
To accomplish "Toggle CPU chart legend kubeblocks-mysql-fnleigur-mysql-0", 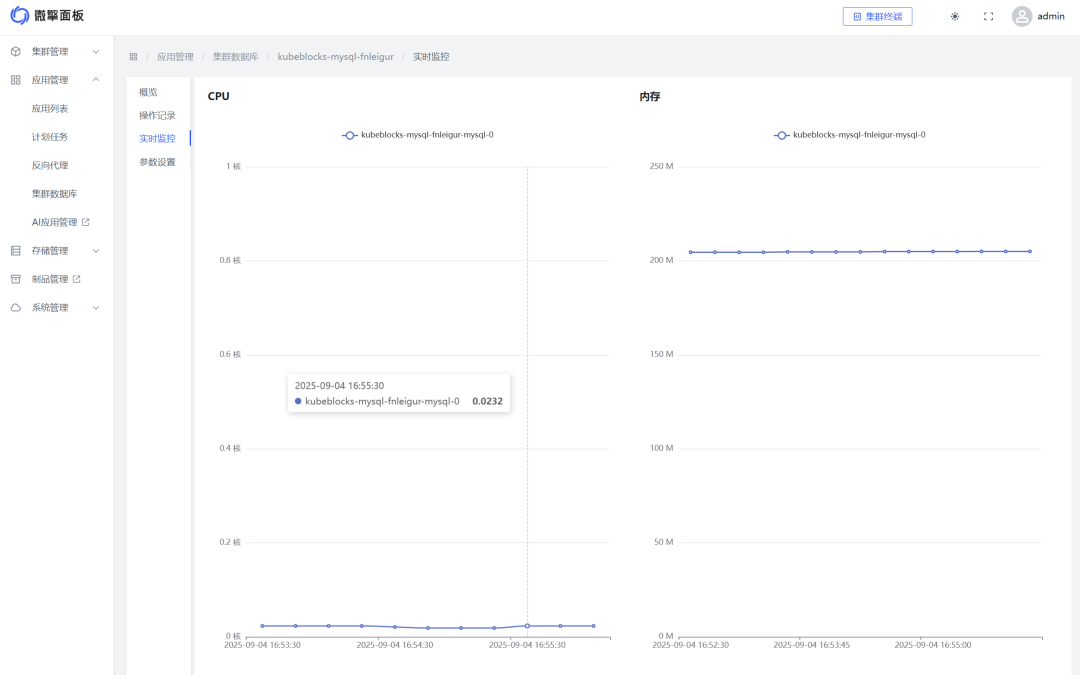I will tap(418, 135).
